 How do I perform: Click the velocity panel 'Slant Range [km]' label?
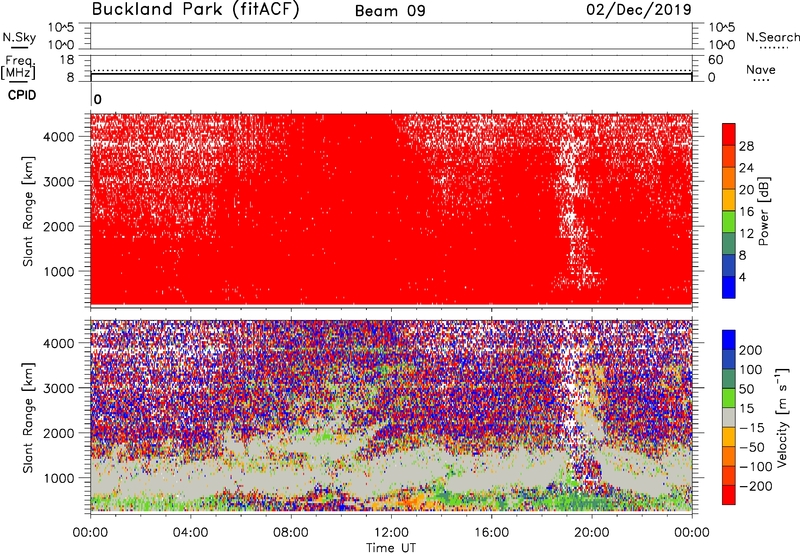pyautogui.click(x=28, y=417)
